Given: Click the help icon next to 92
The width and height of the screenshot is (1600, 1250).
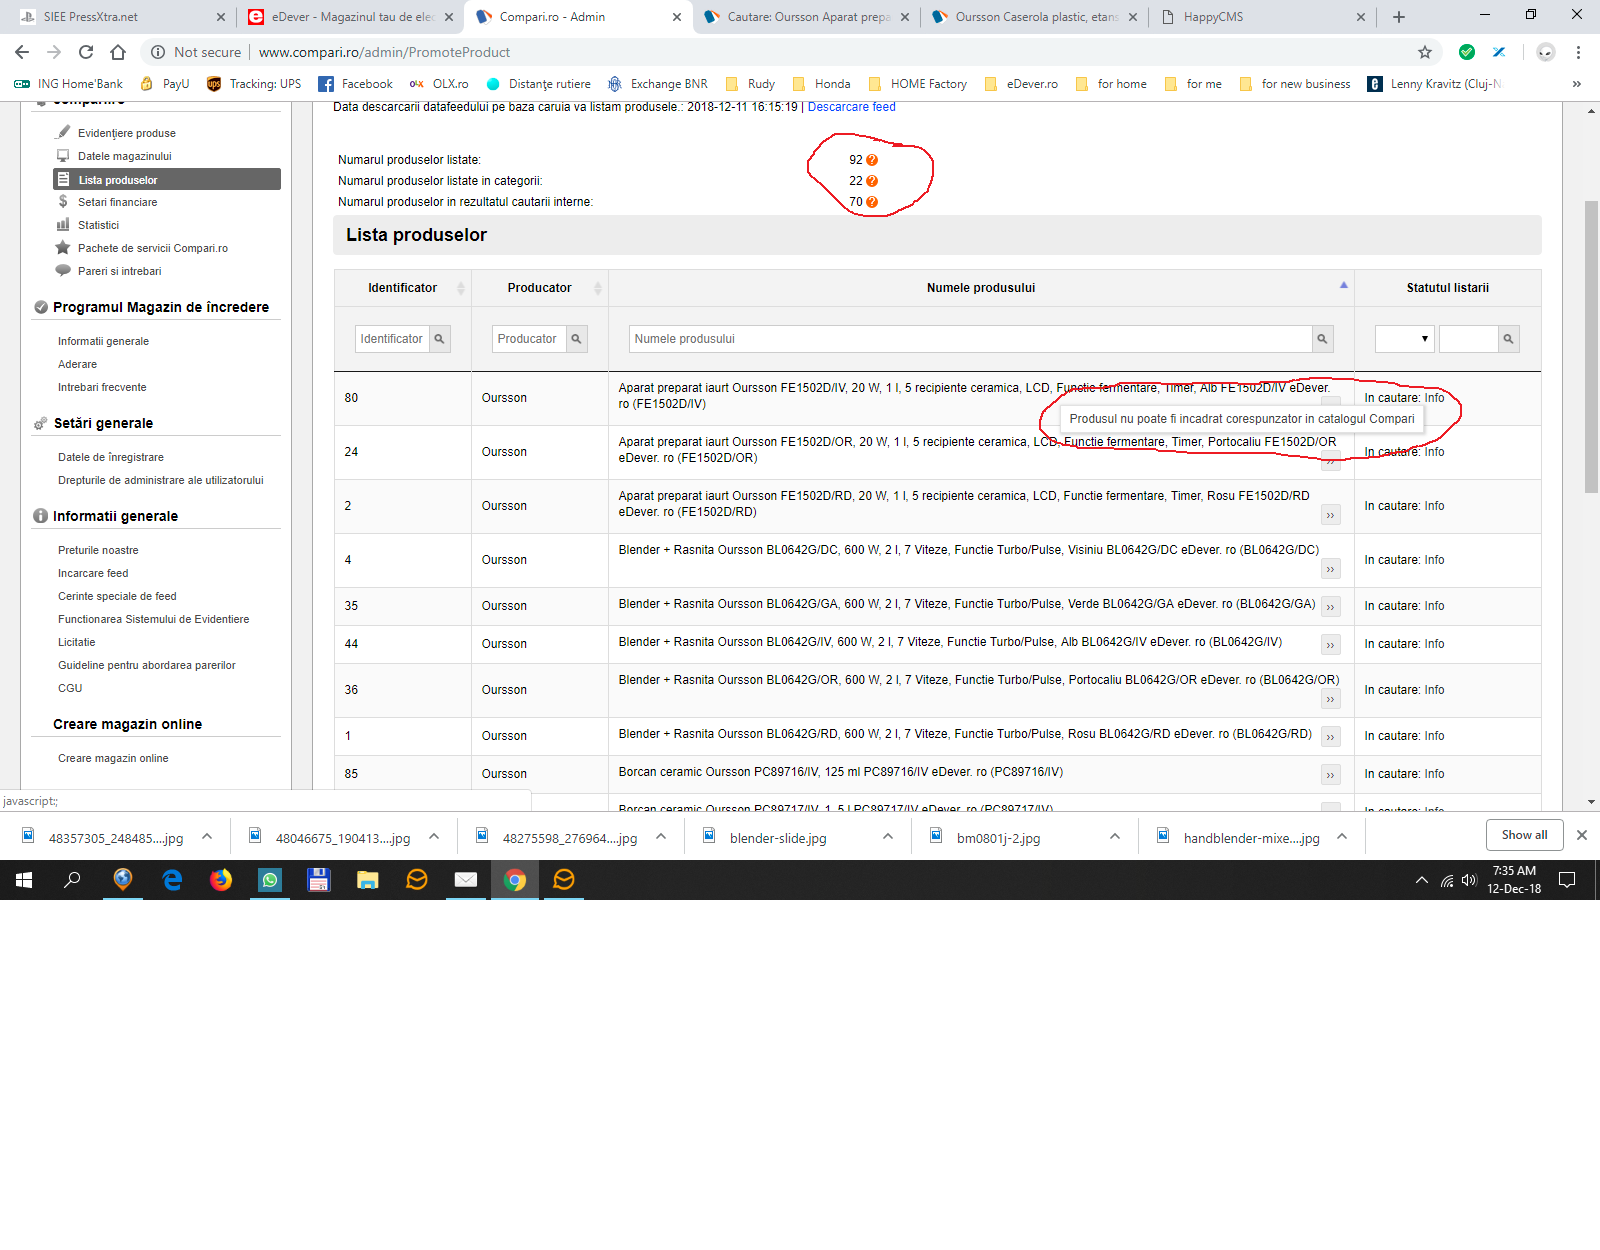Looking at the screenshot, I should coord(872,160).
